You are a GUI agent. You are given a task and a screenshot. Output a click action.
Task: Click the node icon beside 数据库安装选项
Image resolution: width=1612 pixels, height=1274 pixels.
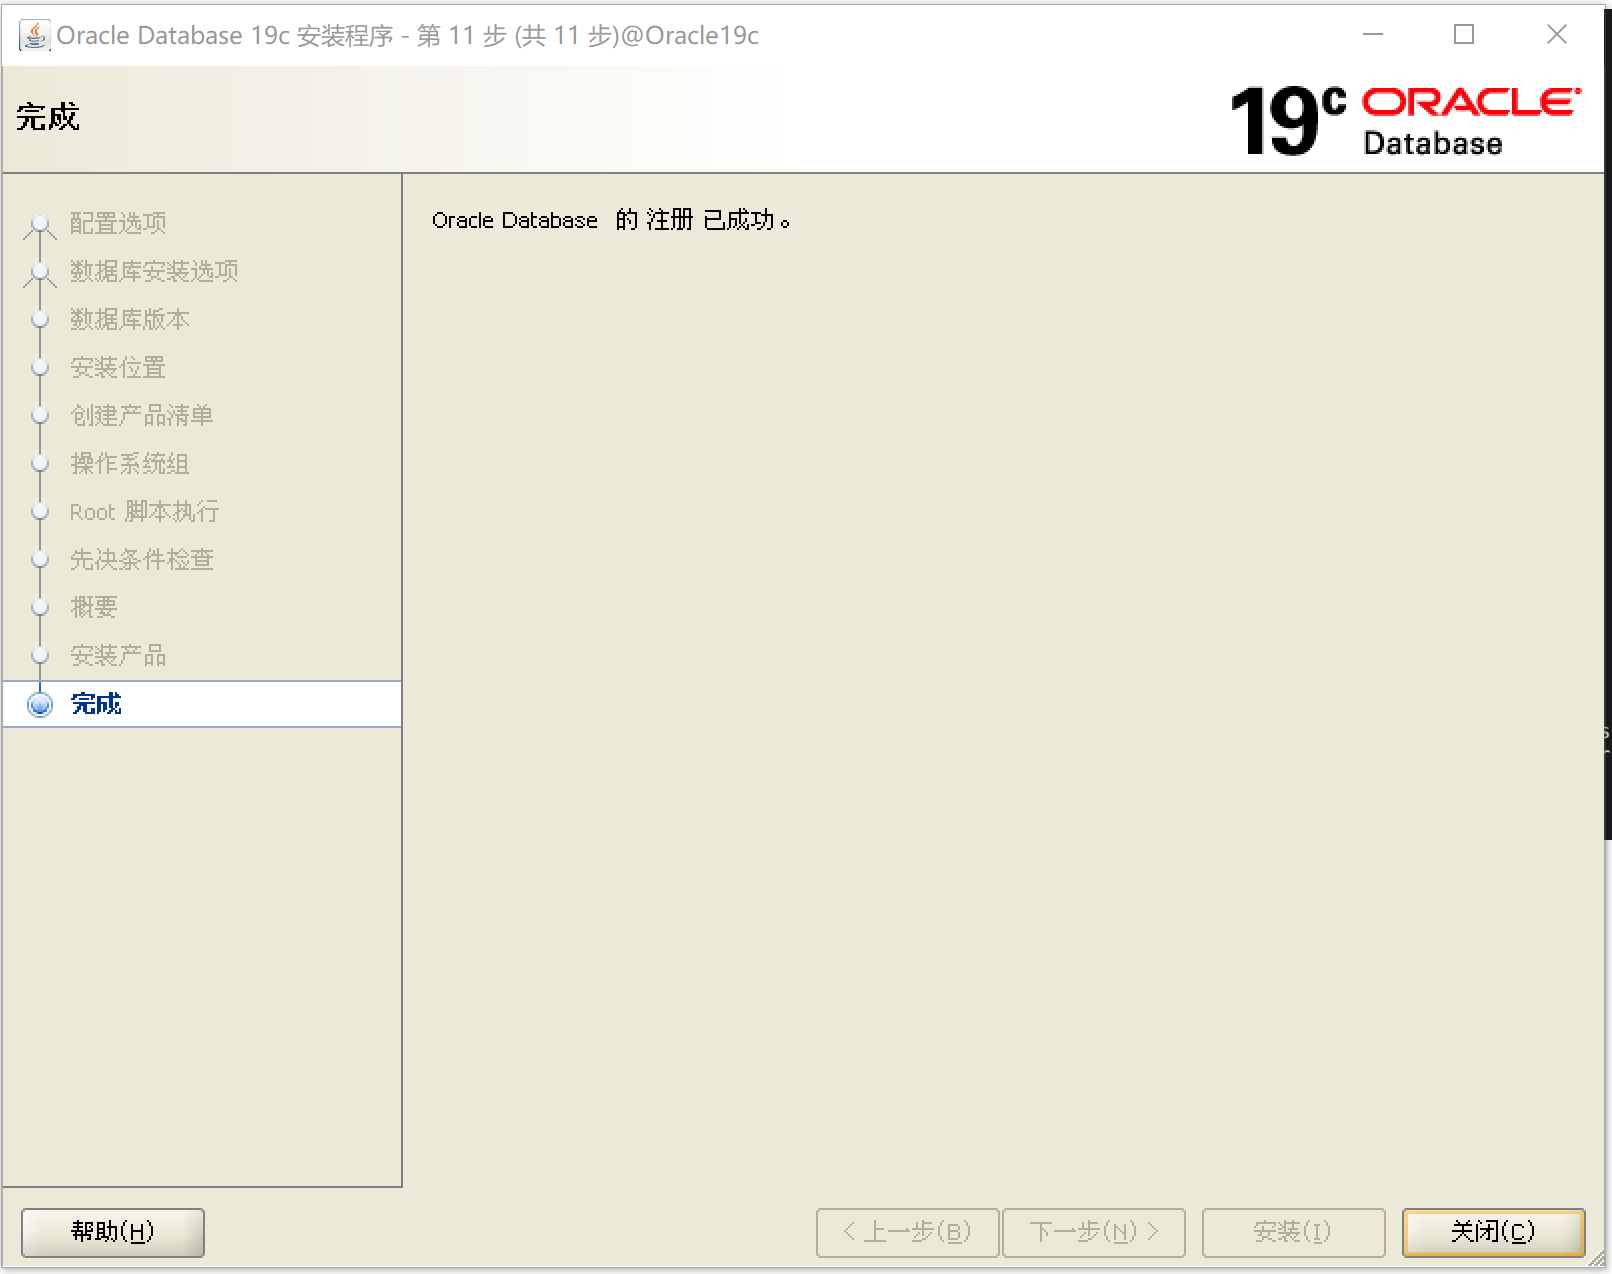click(40, 271)
